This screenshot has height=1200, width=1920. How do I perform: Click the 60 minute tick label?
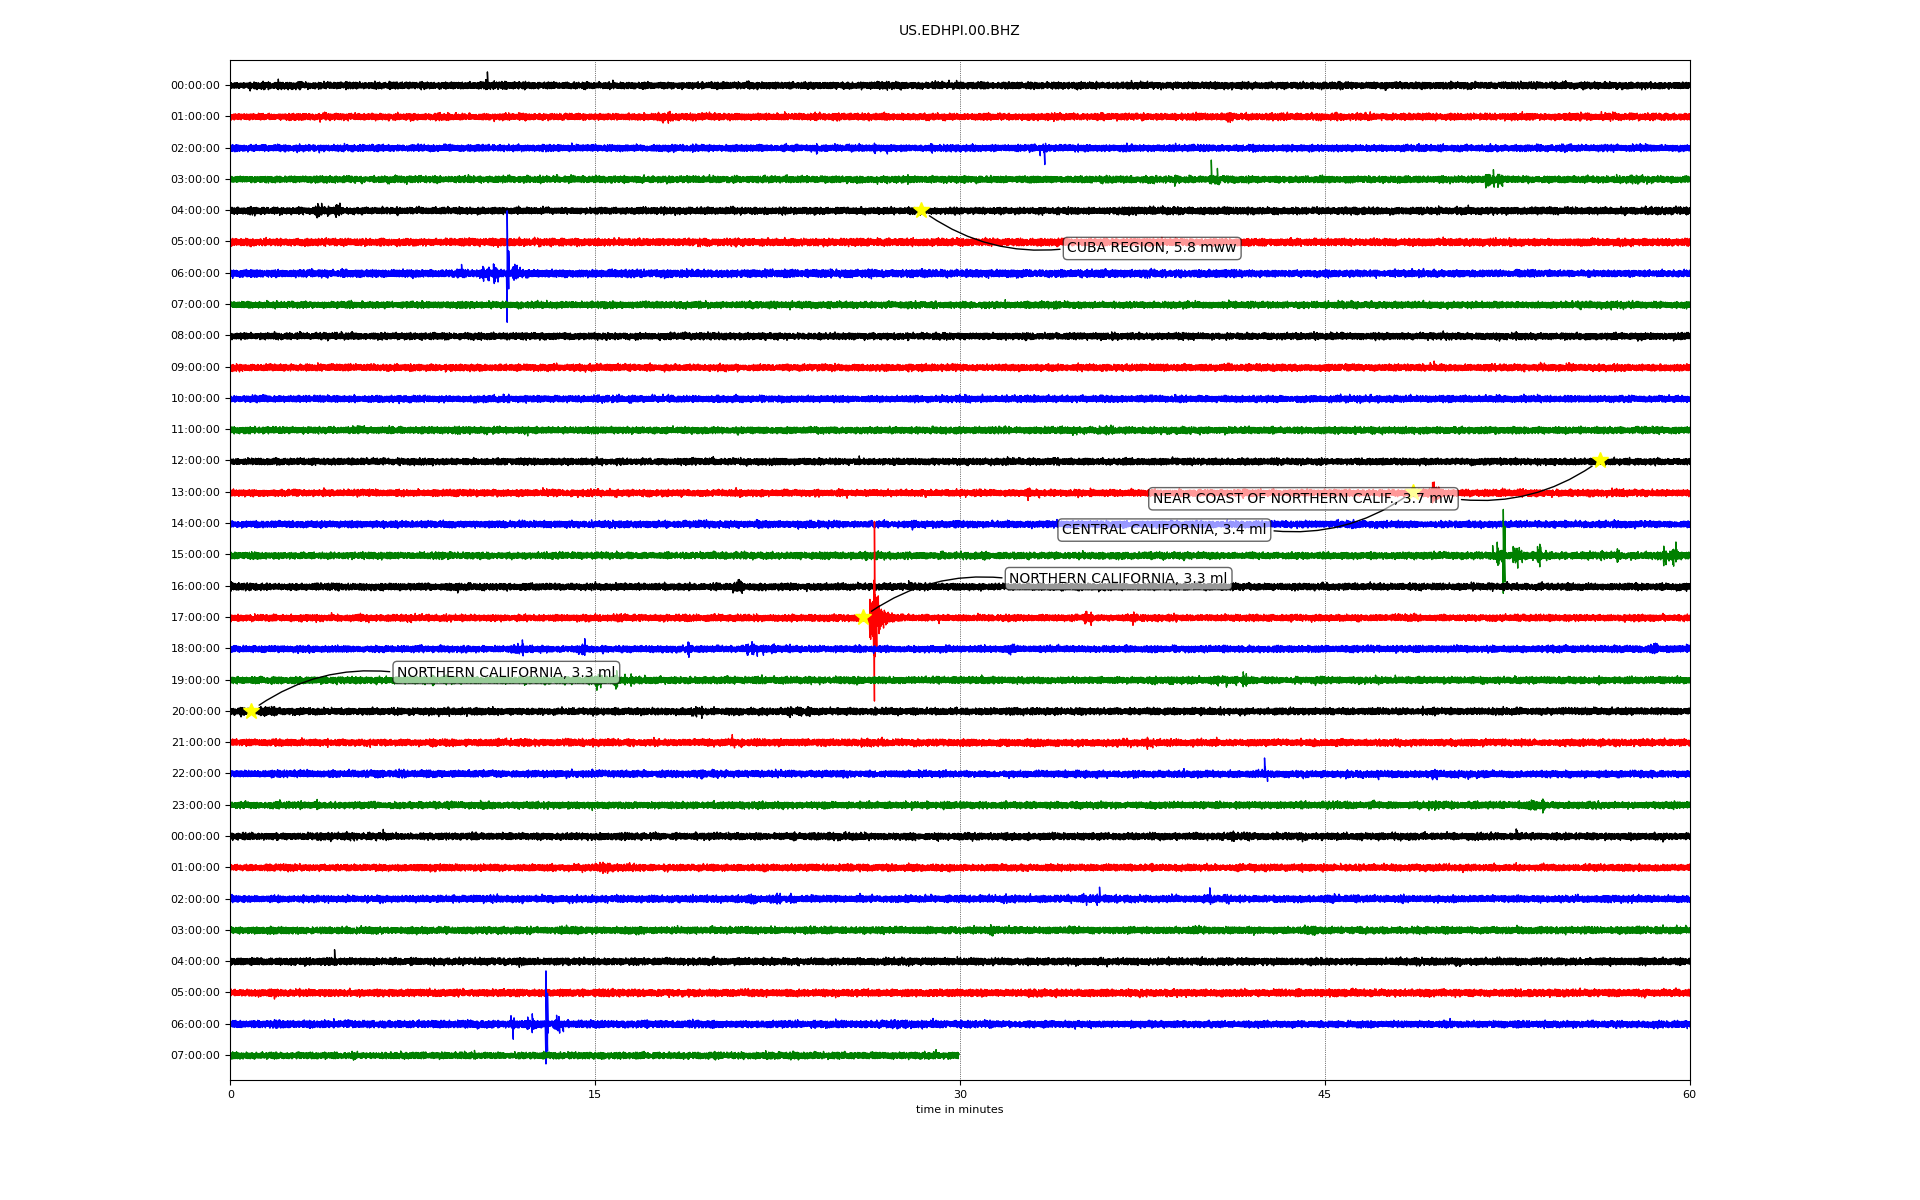coord(1689,1094)
